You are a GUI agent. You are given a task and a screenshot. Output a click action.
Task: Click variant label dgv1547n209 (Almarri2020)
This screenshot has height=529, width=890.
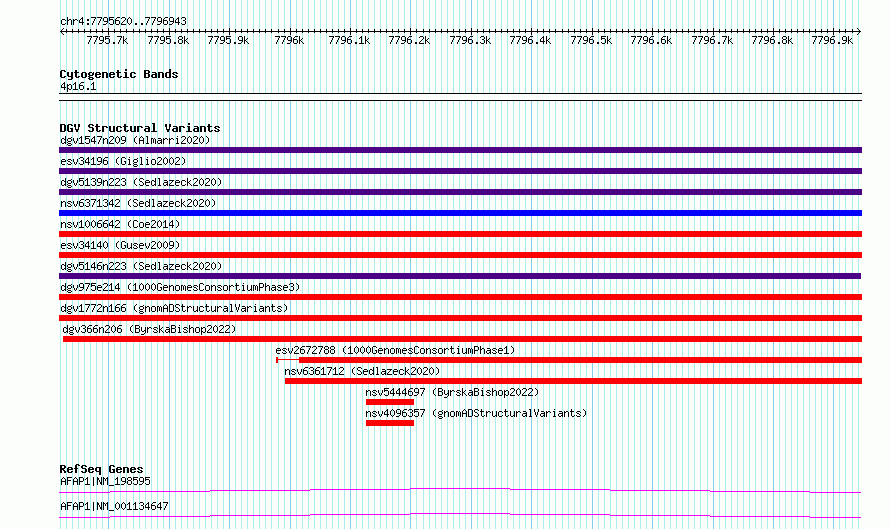tap(135, 140)
